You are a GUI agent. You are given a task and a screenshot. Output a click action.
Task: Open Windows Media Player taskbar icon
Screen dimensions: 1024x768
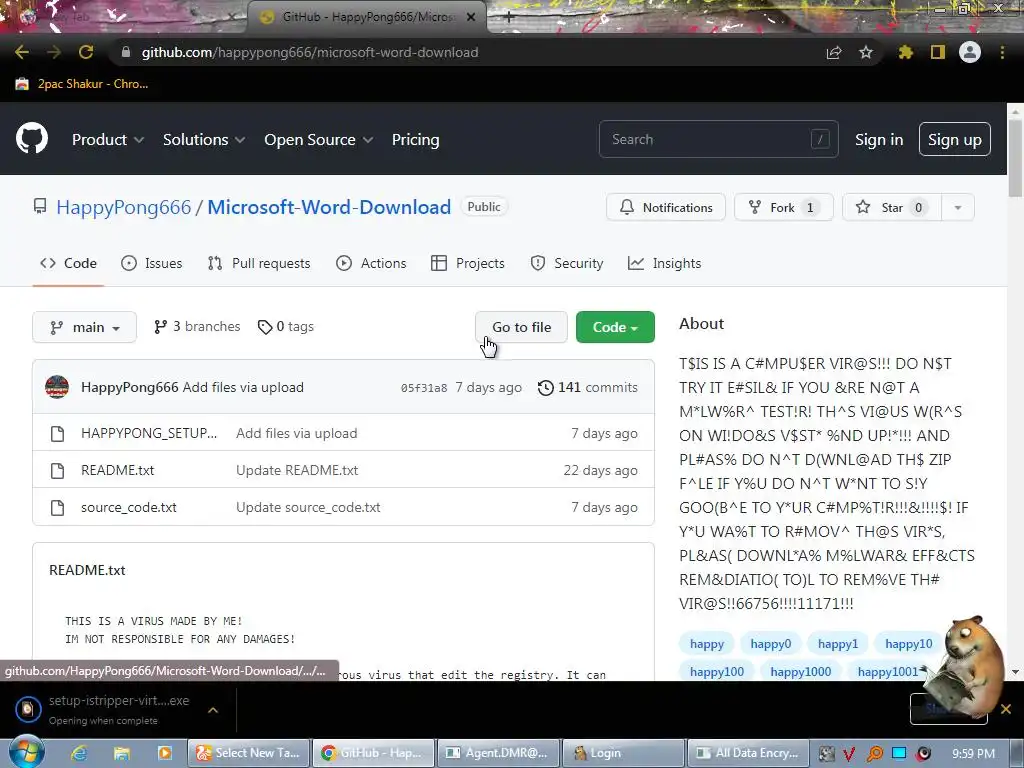[165, 753]
